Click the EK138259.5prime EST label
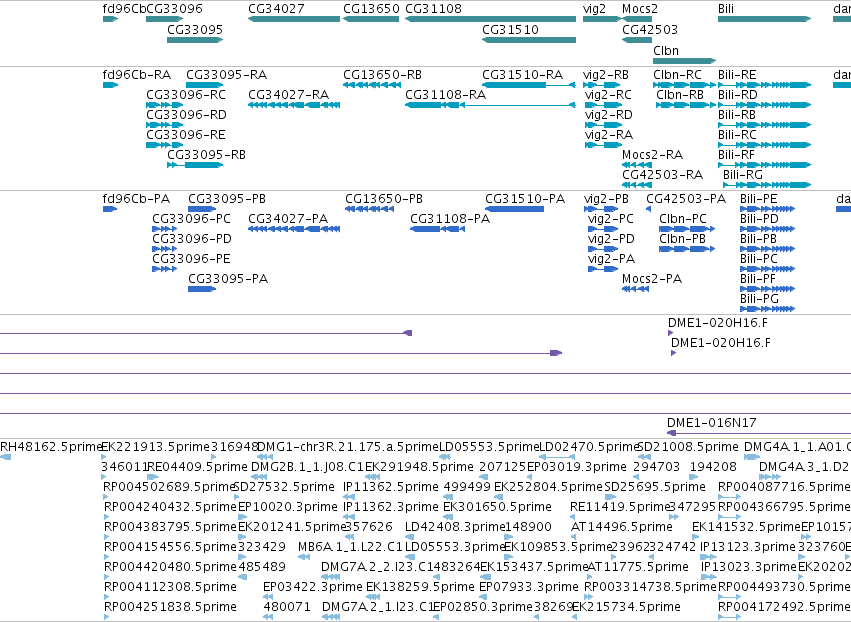The width and height of the screenshot is (851, 622). [x=420, y=588]
